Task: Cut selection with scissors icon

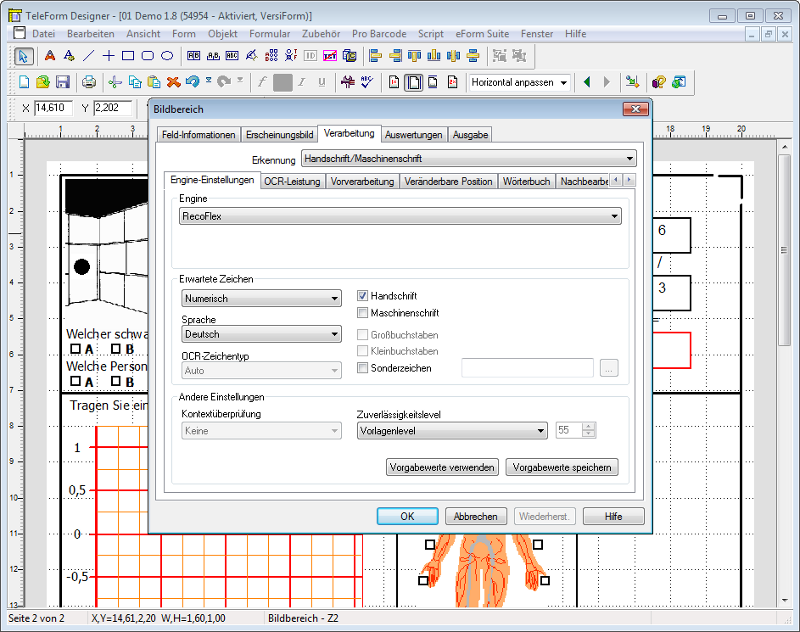Action: pos(115,82)
